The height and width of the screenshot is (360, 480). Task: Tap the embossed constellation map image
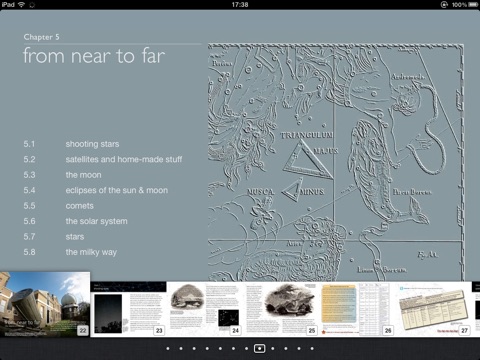tap(336, 162)
